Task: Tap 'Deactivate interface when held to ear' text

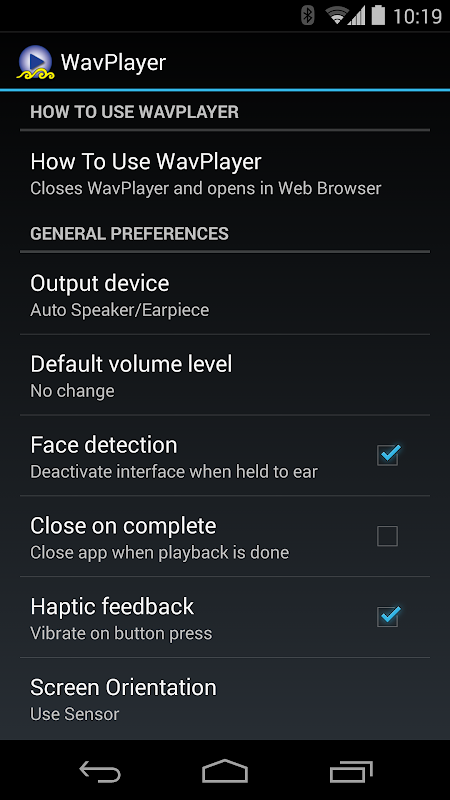Action: 174,472
